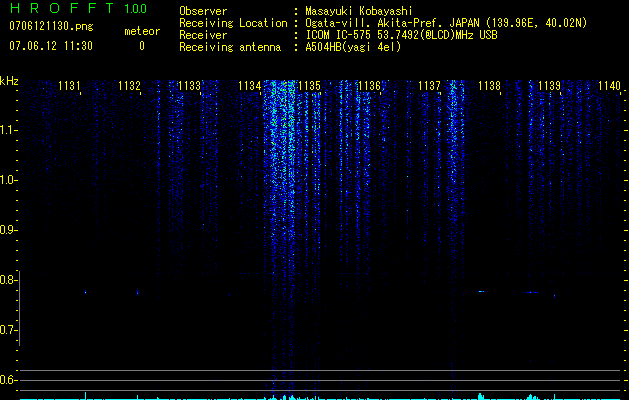The image size is (629, 400).
Task: Click the timestamp 07.06.12 11:30
Action: [x=51, y=46]
